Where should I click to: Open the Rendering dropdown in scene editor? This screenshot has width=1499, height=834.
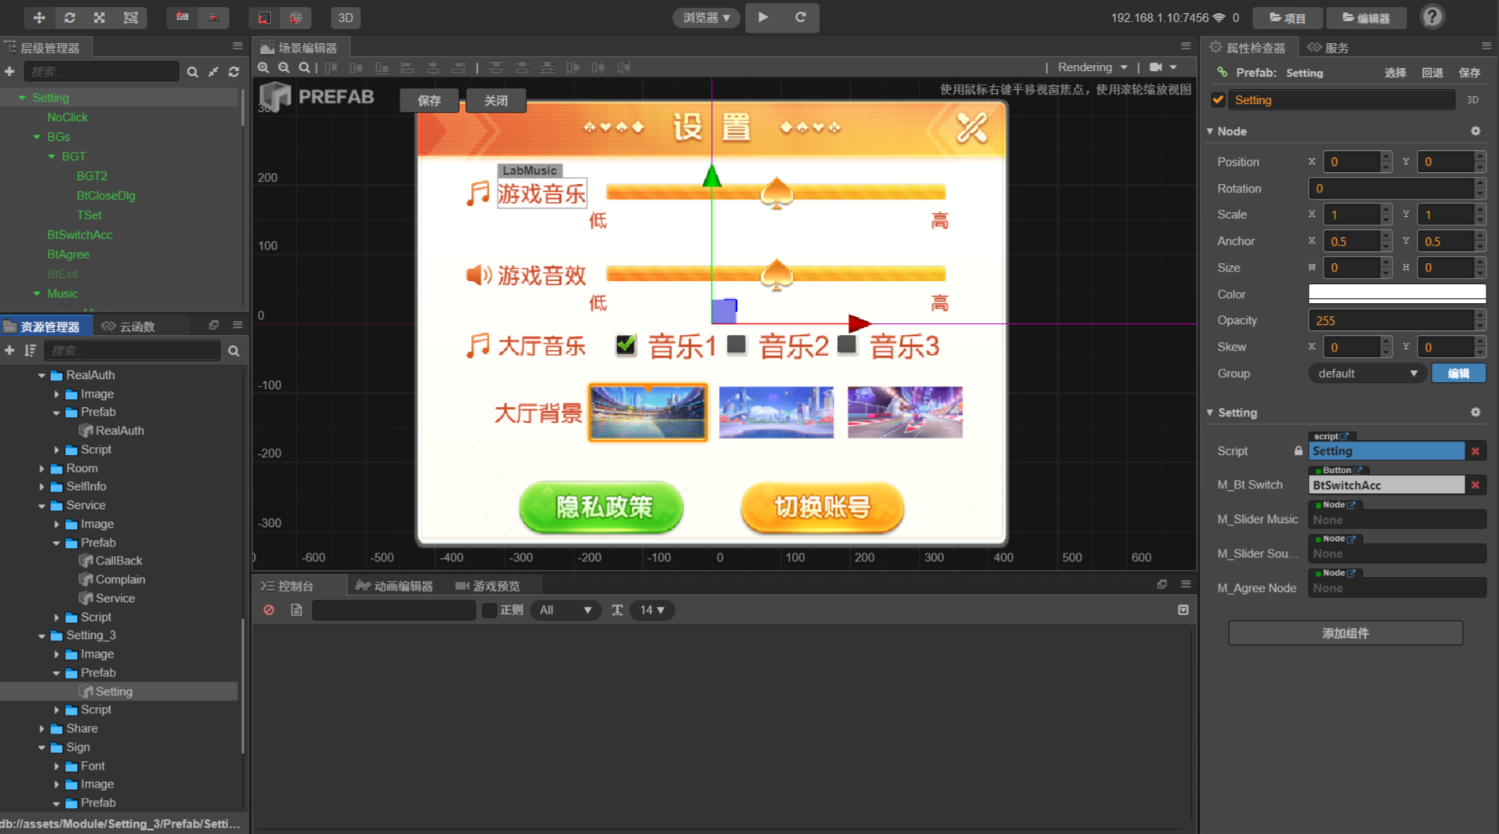(1092, 67)
